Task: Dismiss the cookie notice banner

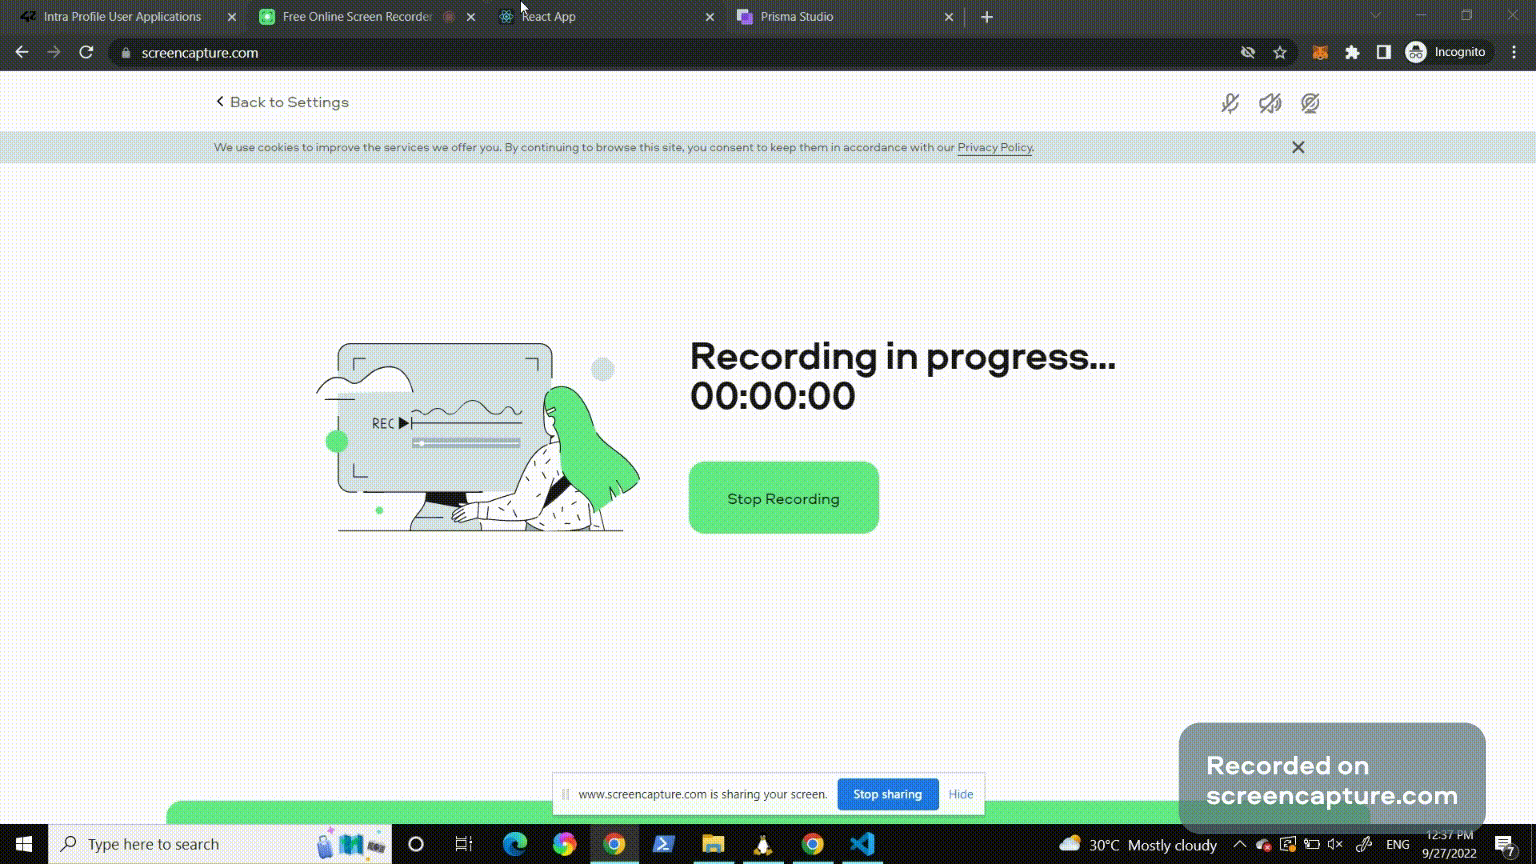Action: [1298, 147]
